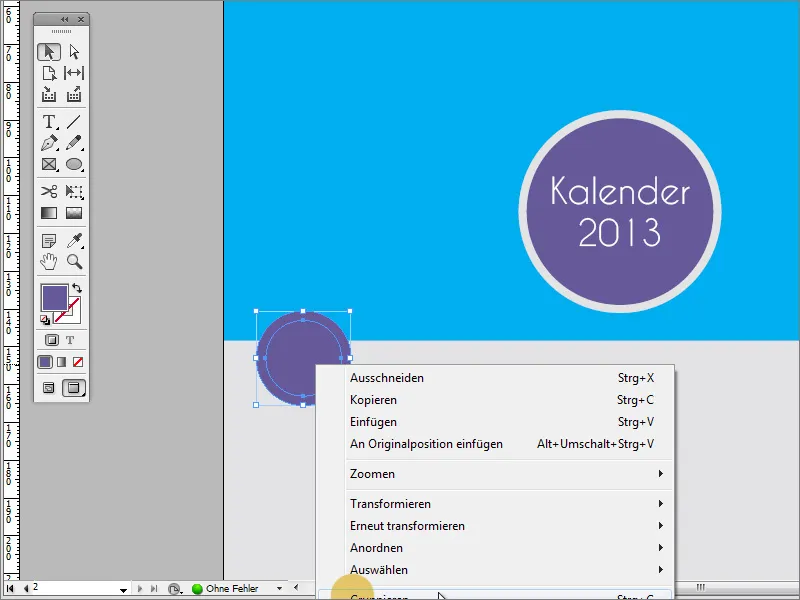Select the Selection tool (black arrow)
The image size is (800, 600).
coord(49,52)
